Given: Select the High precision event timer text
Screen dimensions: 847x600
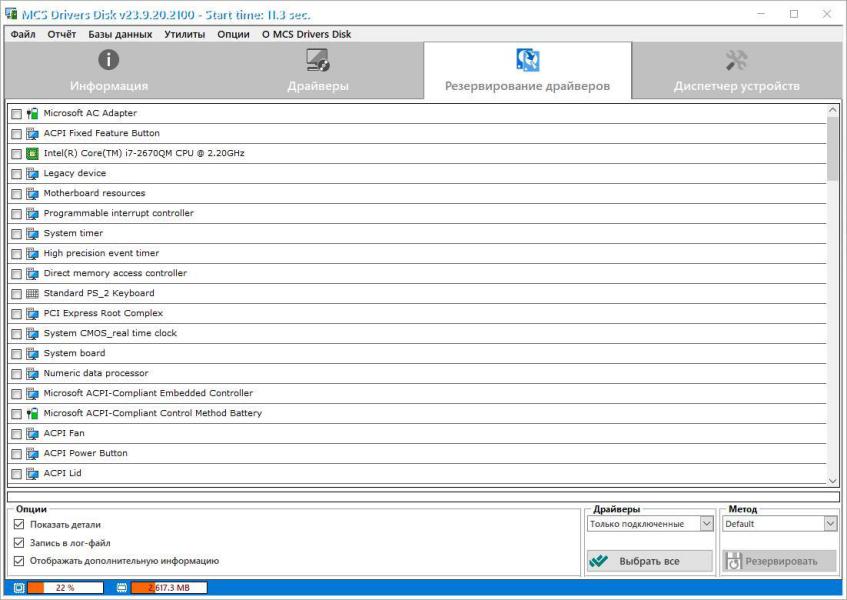Looking at the screenshot, I should pyautogui.click(x=101, y=253).
